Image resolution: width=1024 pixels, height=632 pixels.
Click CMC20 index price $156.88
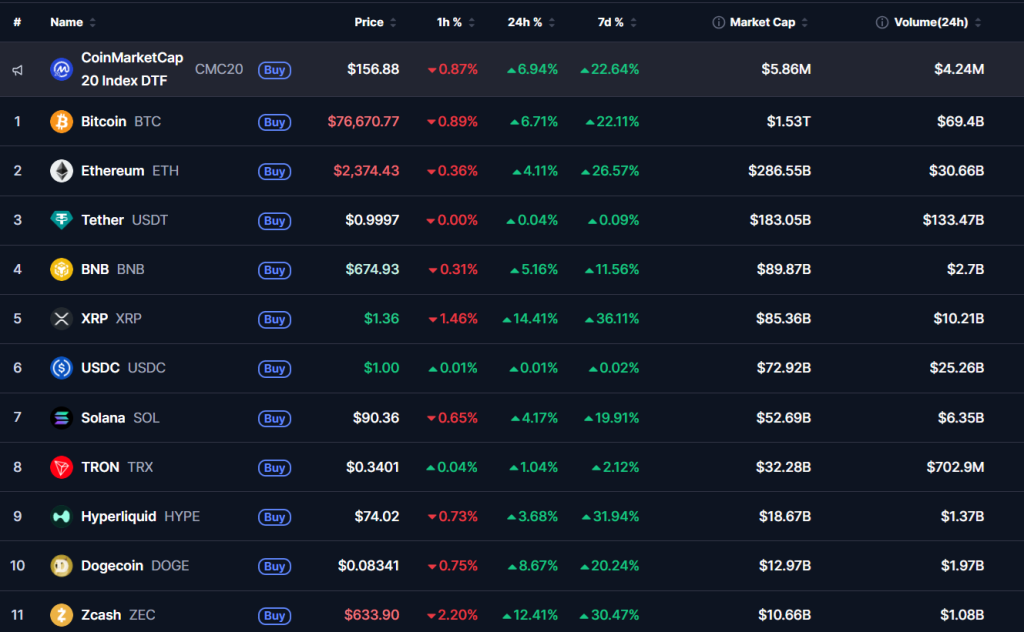(x=373, y=69)
